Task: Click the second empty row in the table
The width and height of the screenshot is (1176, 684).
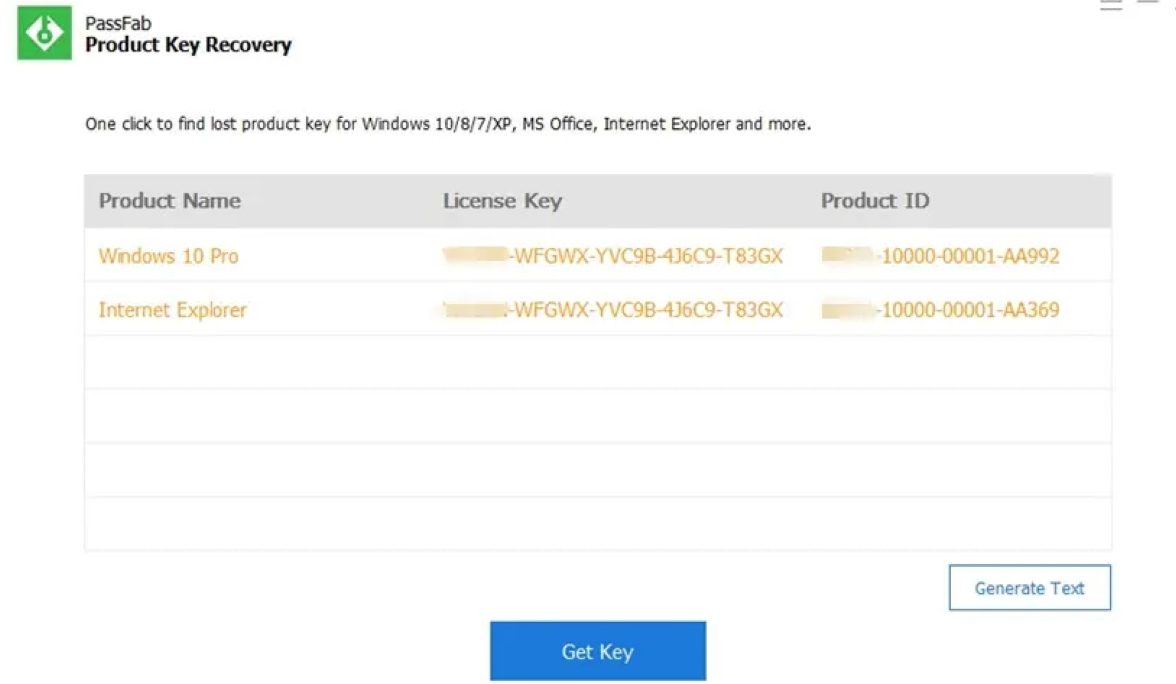Action: pyautogui.click(x=597, y=416)
